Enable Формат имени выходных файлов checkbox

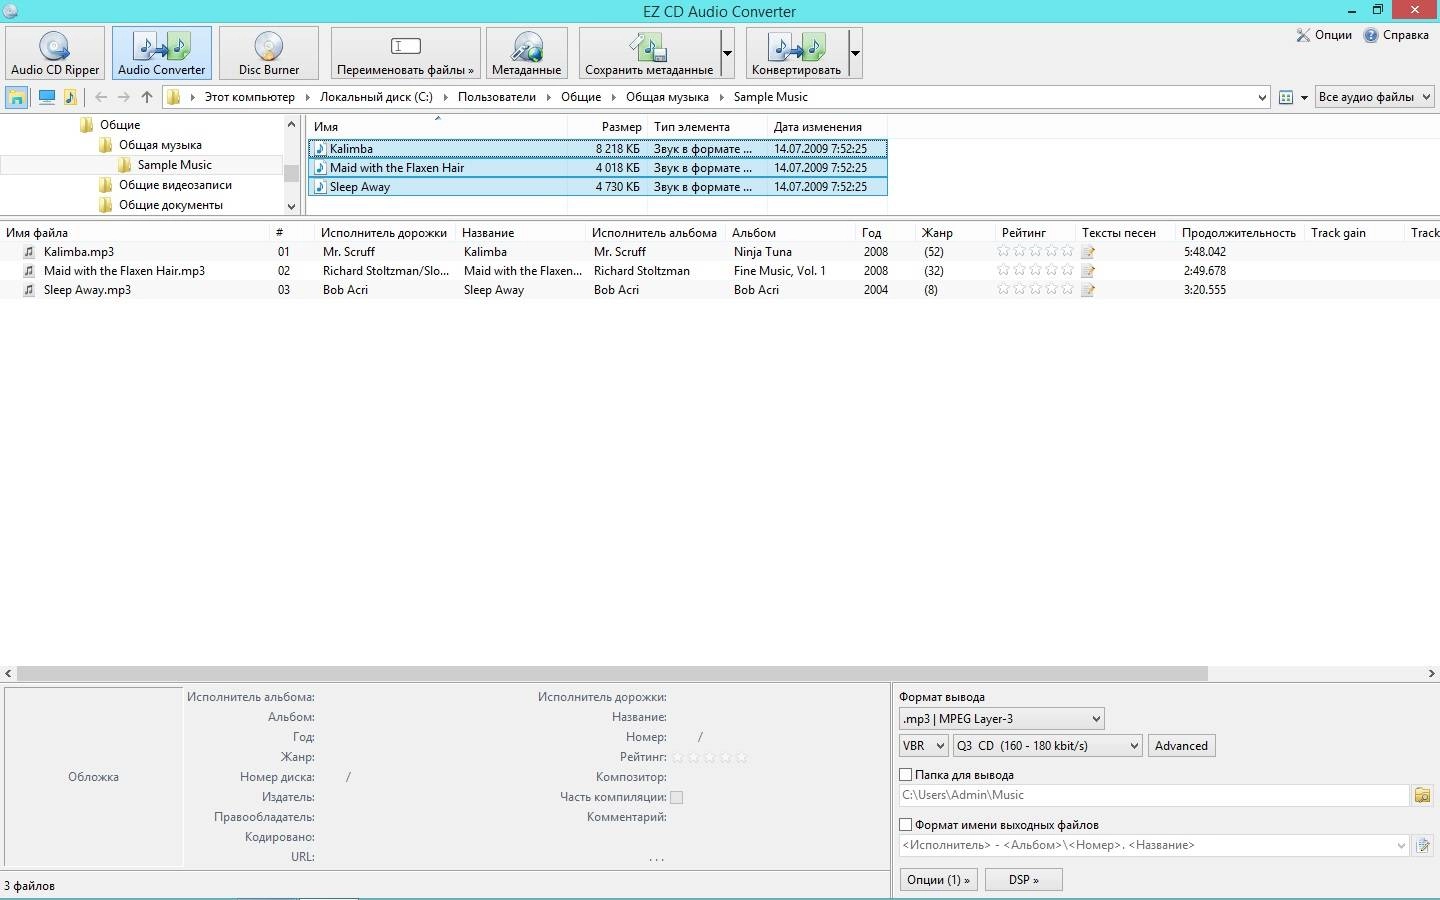coord(906,825)
